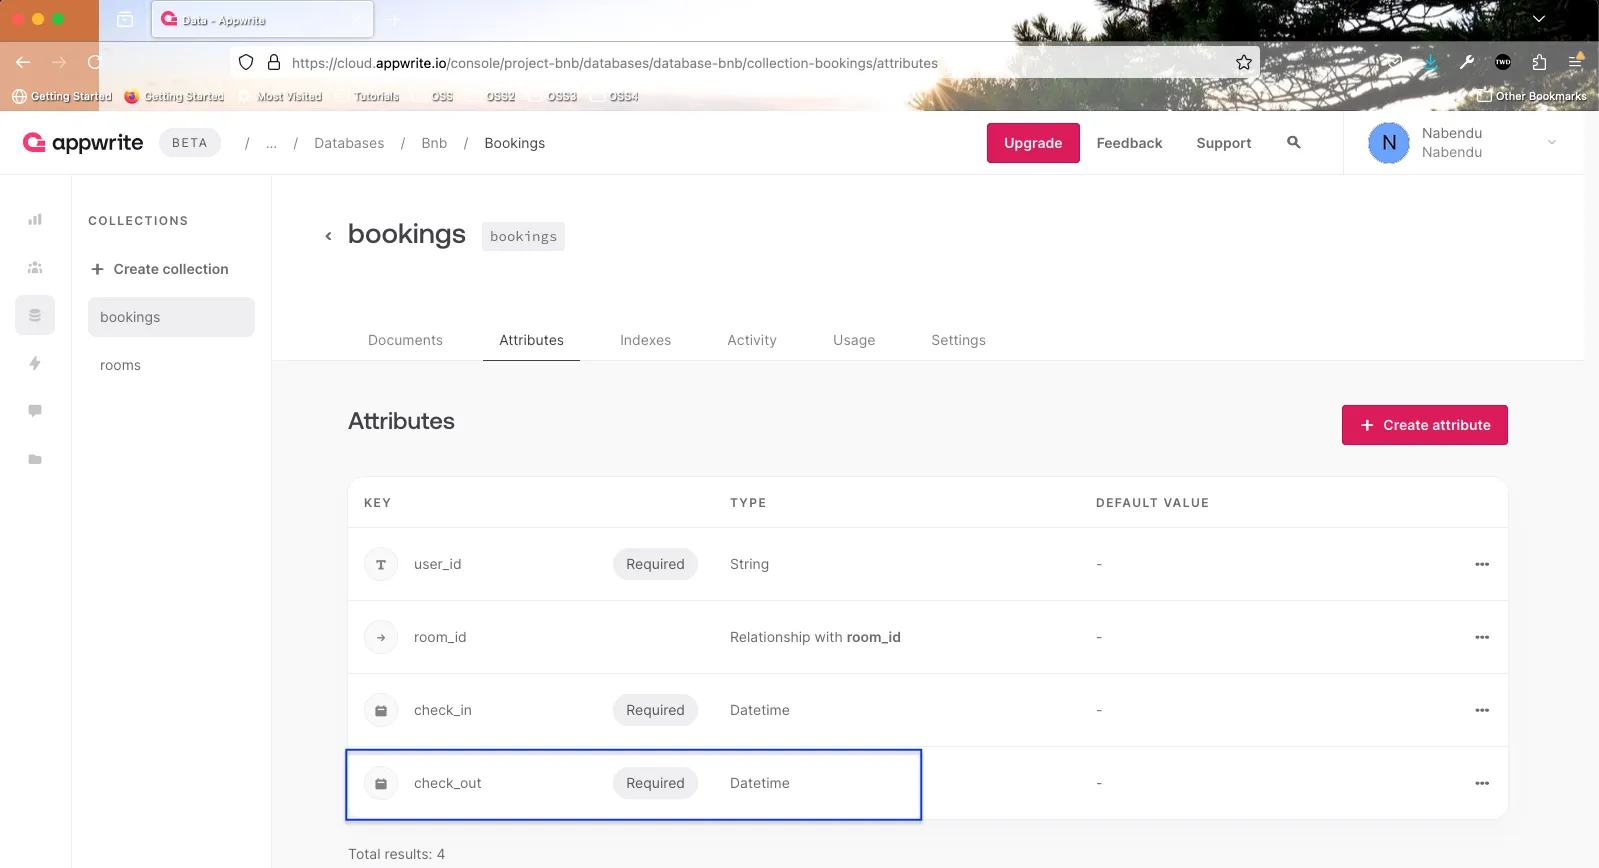Viewport: 1599px width, 868px height.
Task: Click the back chevron beside bookings title
Action: point(328,236)
